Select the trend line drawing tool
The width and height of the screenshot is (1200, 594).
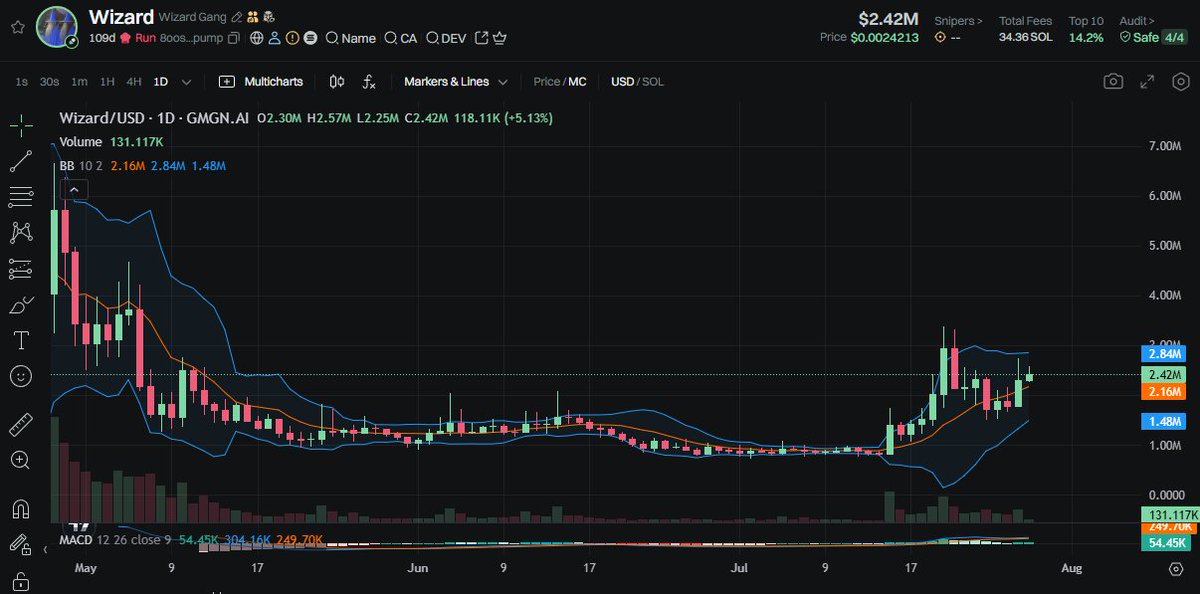pos(20,161)
